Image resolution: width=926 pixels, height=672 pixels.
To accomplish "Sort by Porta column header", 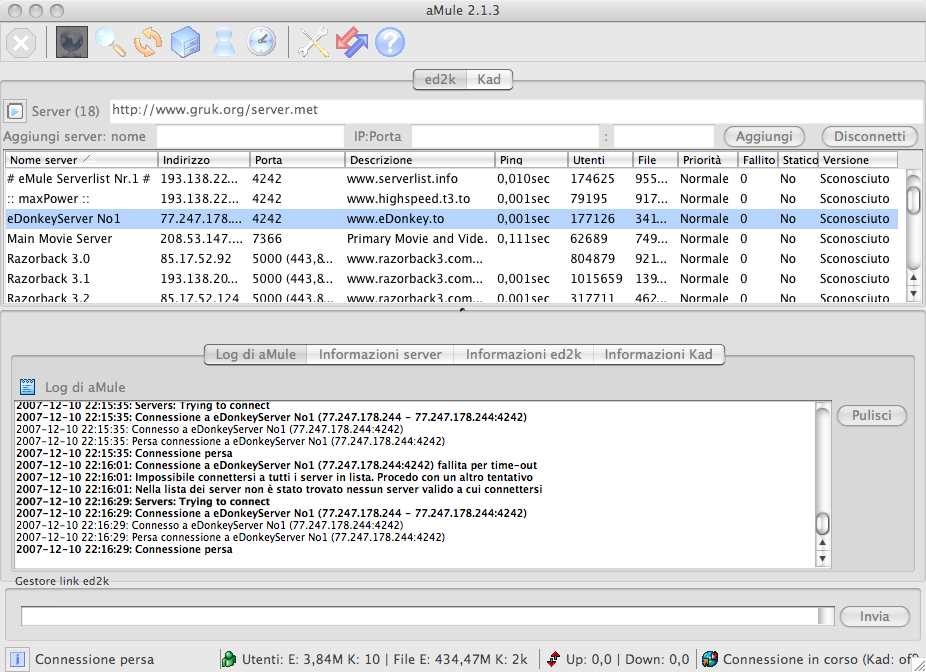I will pos(297,160).
